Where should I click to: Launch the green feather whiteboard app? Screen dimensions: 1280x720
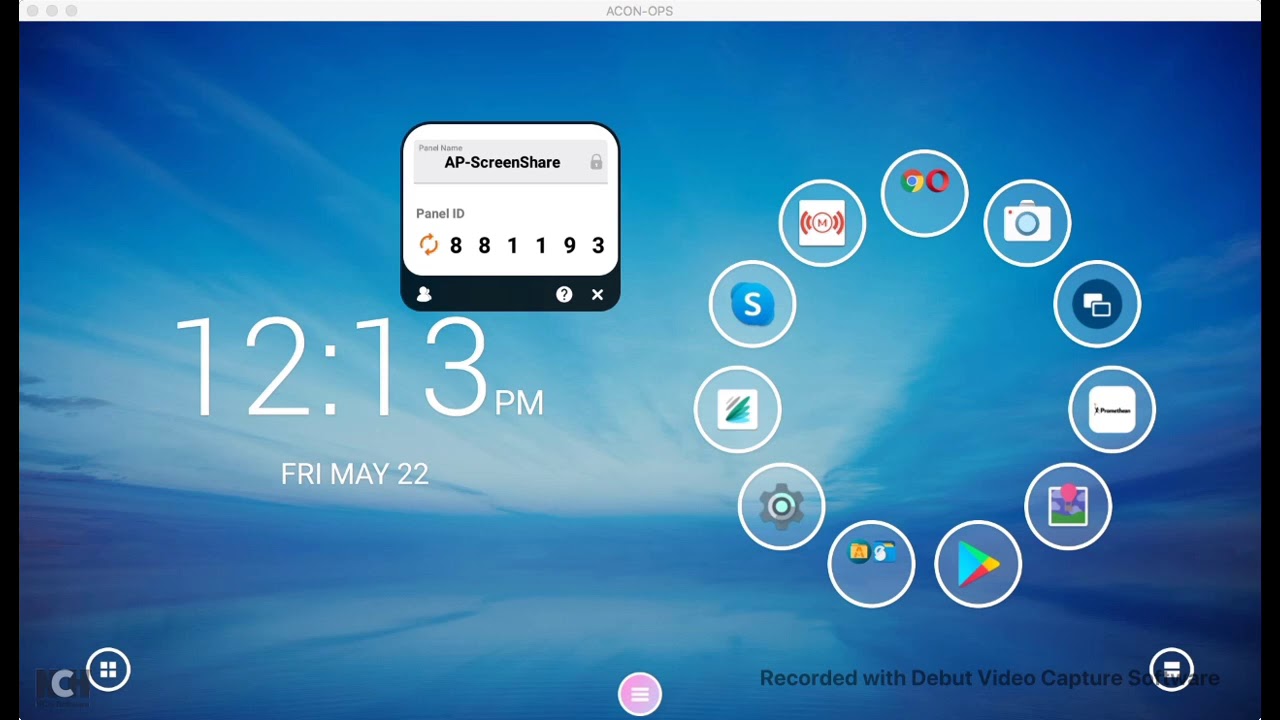pyautogui.click(x=737, y=409)
